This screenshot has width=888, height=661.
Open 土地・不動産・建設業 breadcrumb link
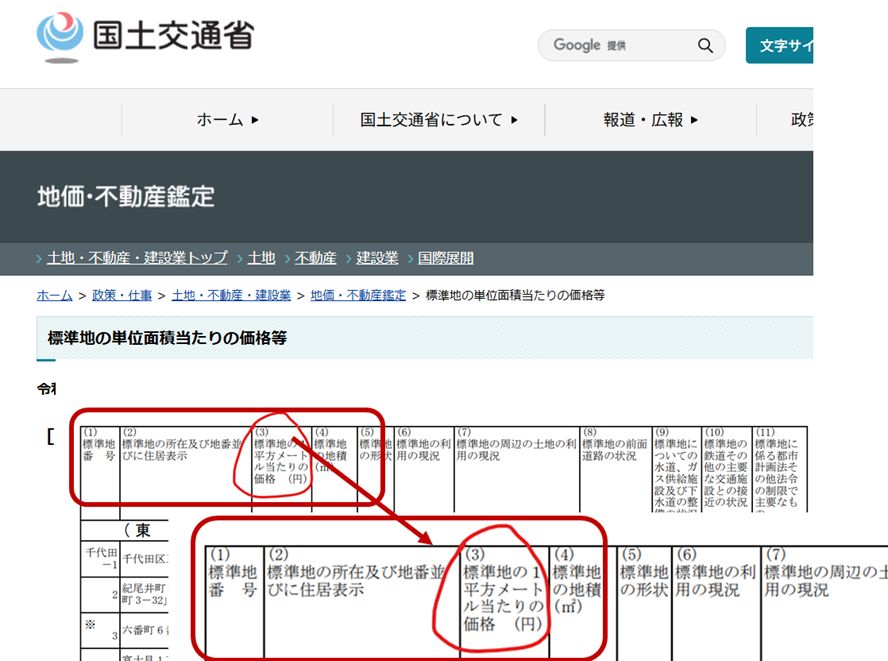(231, 295)
